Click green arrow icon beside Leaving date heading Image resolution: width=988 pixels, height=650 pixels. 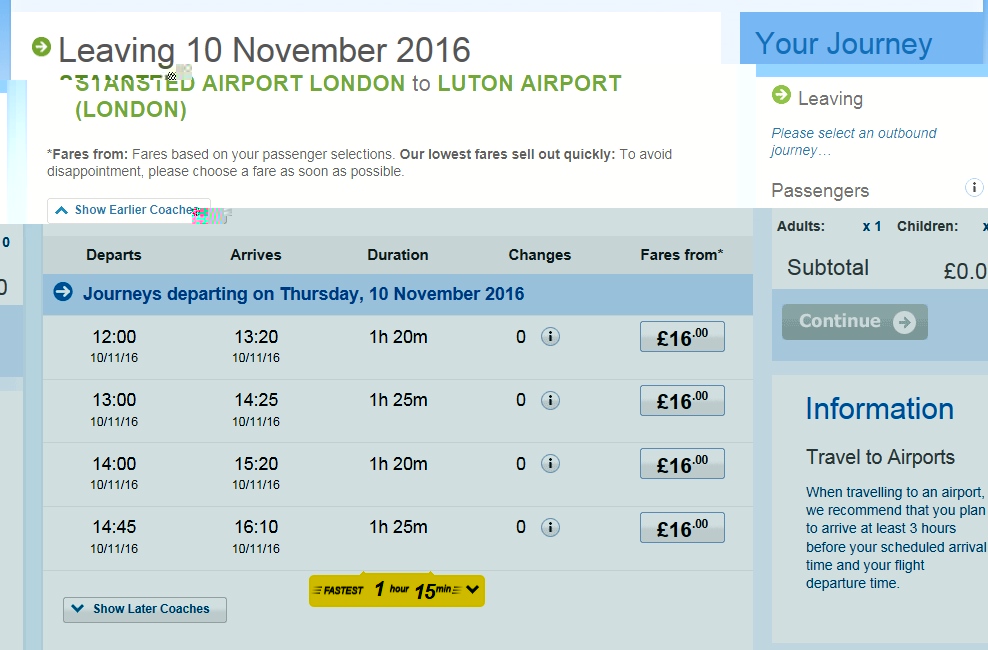tap(41, 46)
